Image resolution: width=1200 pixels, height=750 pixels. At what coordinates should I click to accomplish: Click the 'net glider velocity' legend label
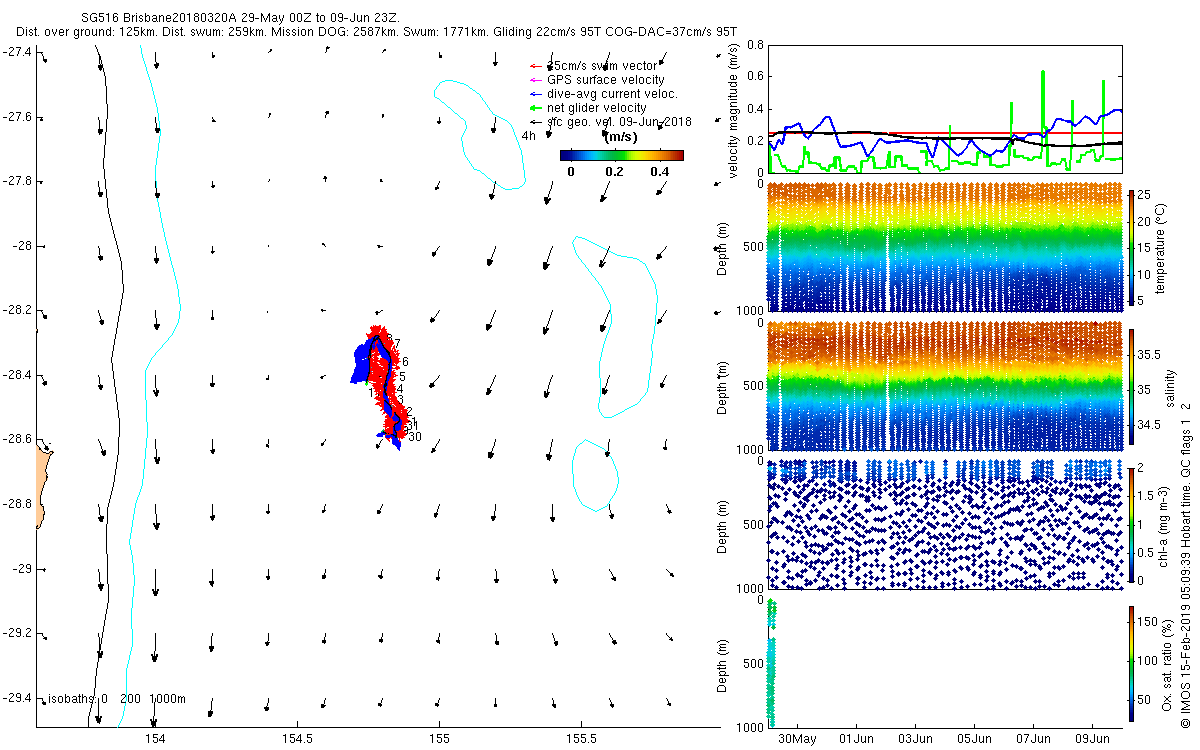click(596, 108)
